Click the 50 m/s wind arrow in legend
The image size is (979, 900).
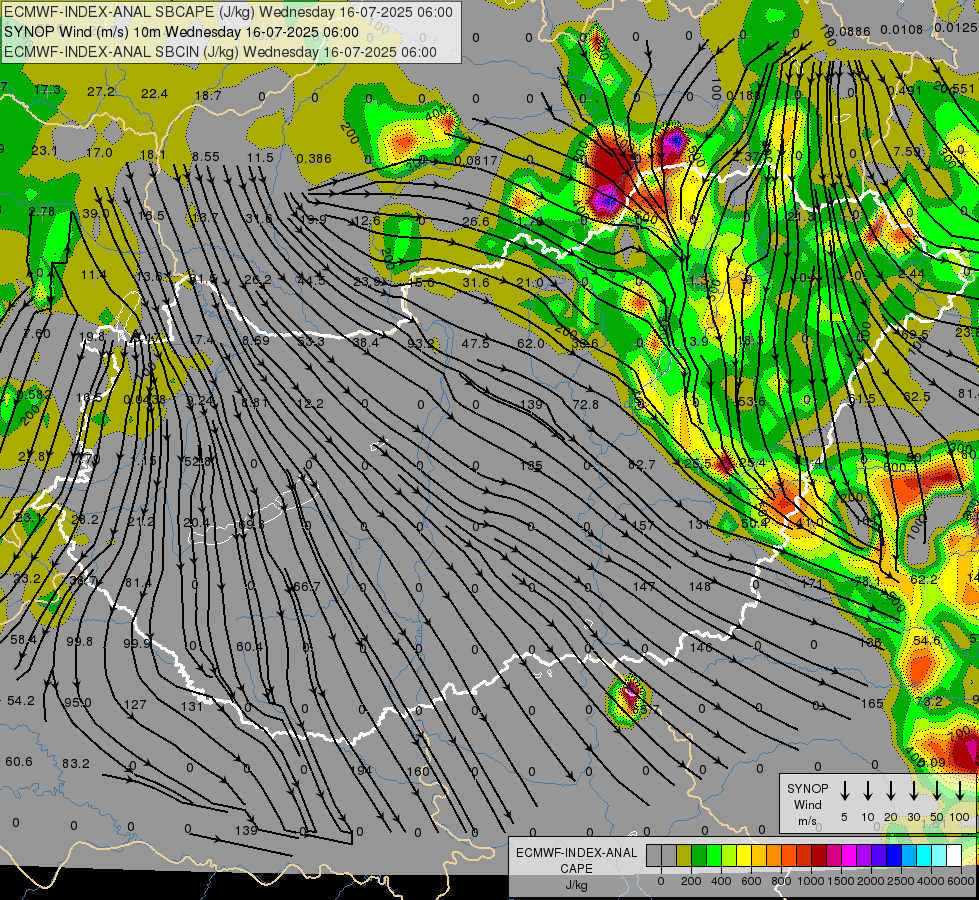click(x=937, y=791)
